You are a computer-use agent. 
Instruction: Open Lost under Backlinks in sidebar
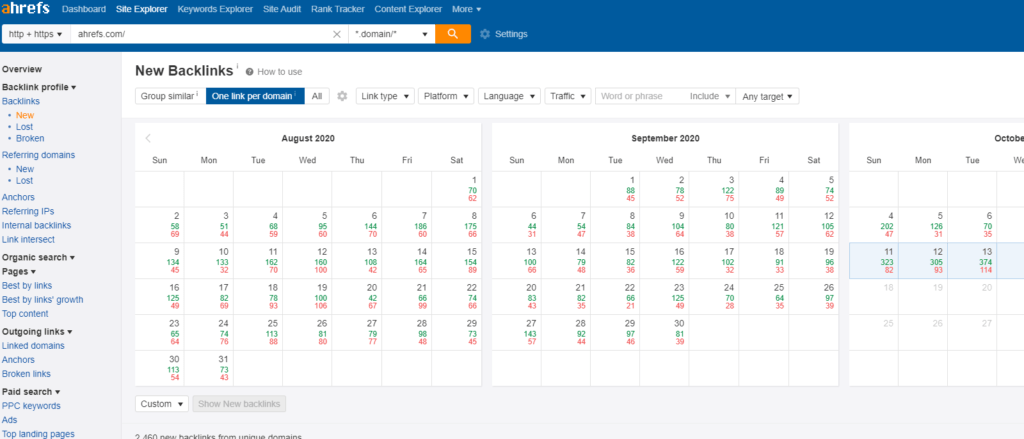point(24,127)
